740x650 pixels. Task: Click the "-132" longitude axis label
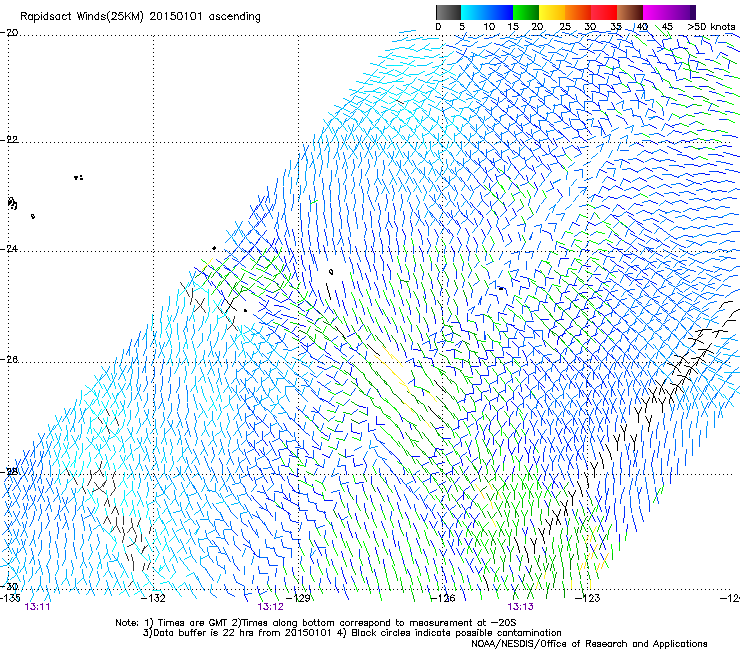pos(154,598)
